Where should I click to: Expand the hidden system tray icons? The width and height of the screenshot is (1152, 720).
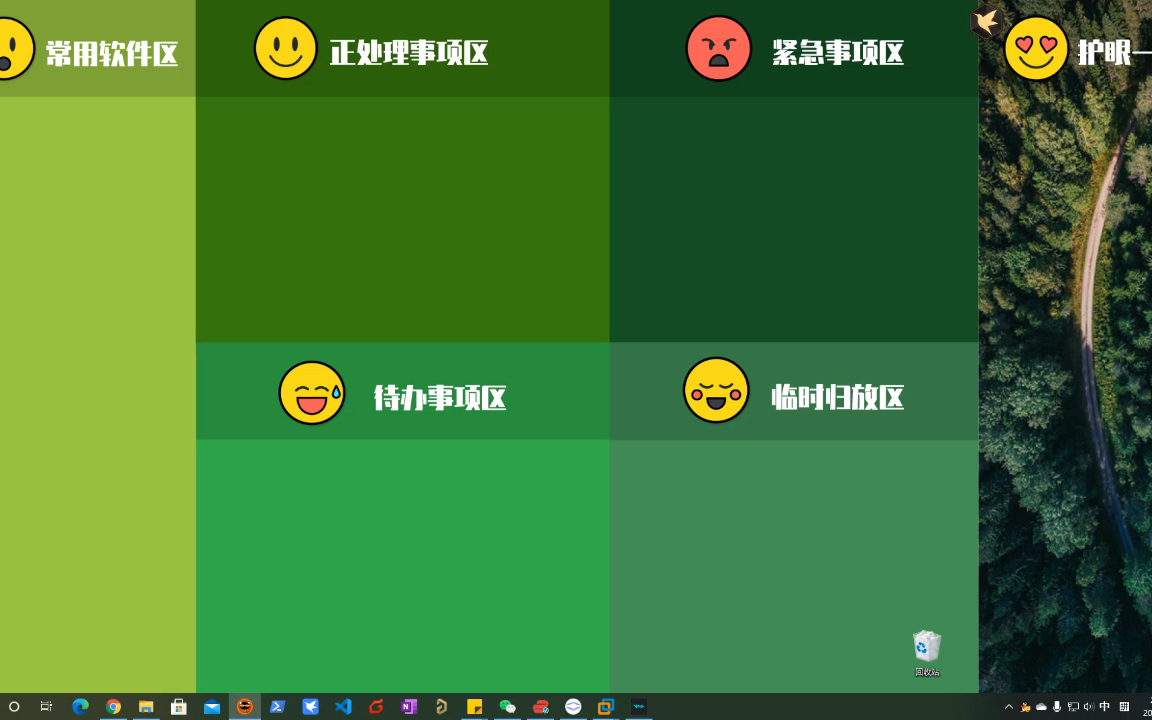point(1008,707)
